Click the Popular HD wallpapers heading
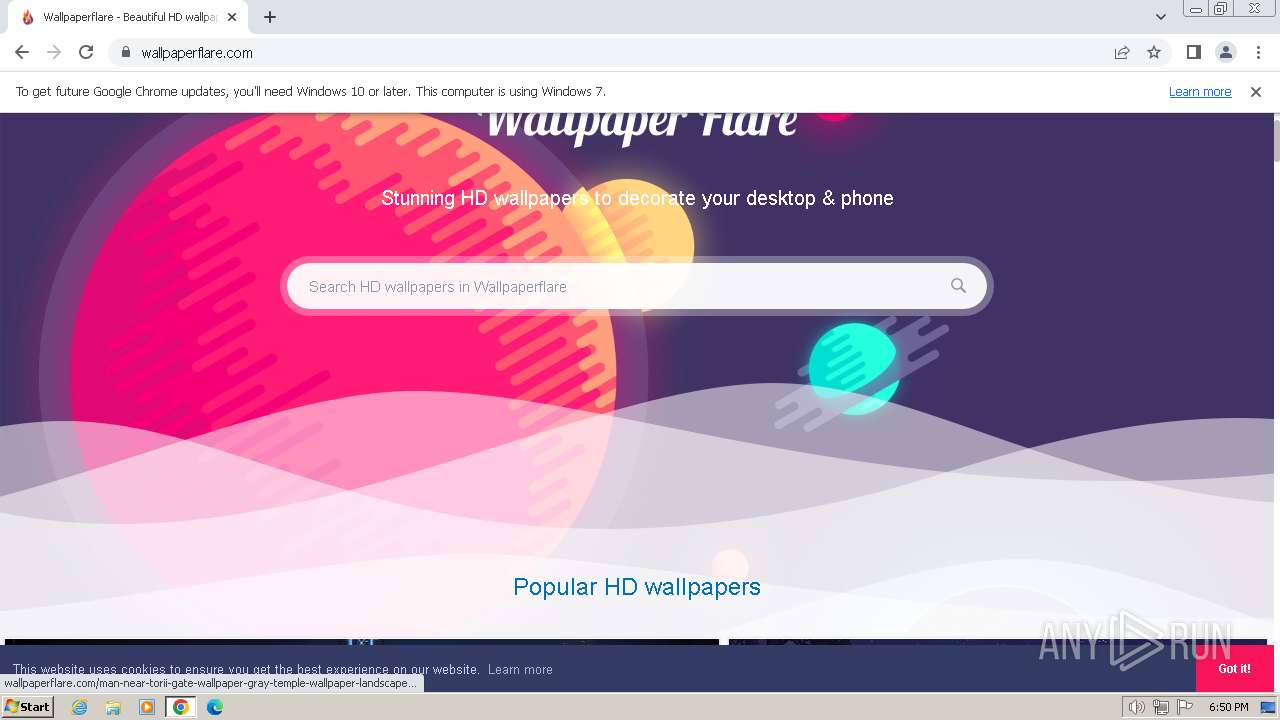 [x=637, y=587]
